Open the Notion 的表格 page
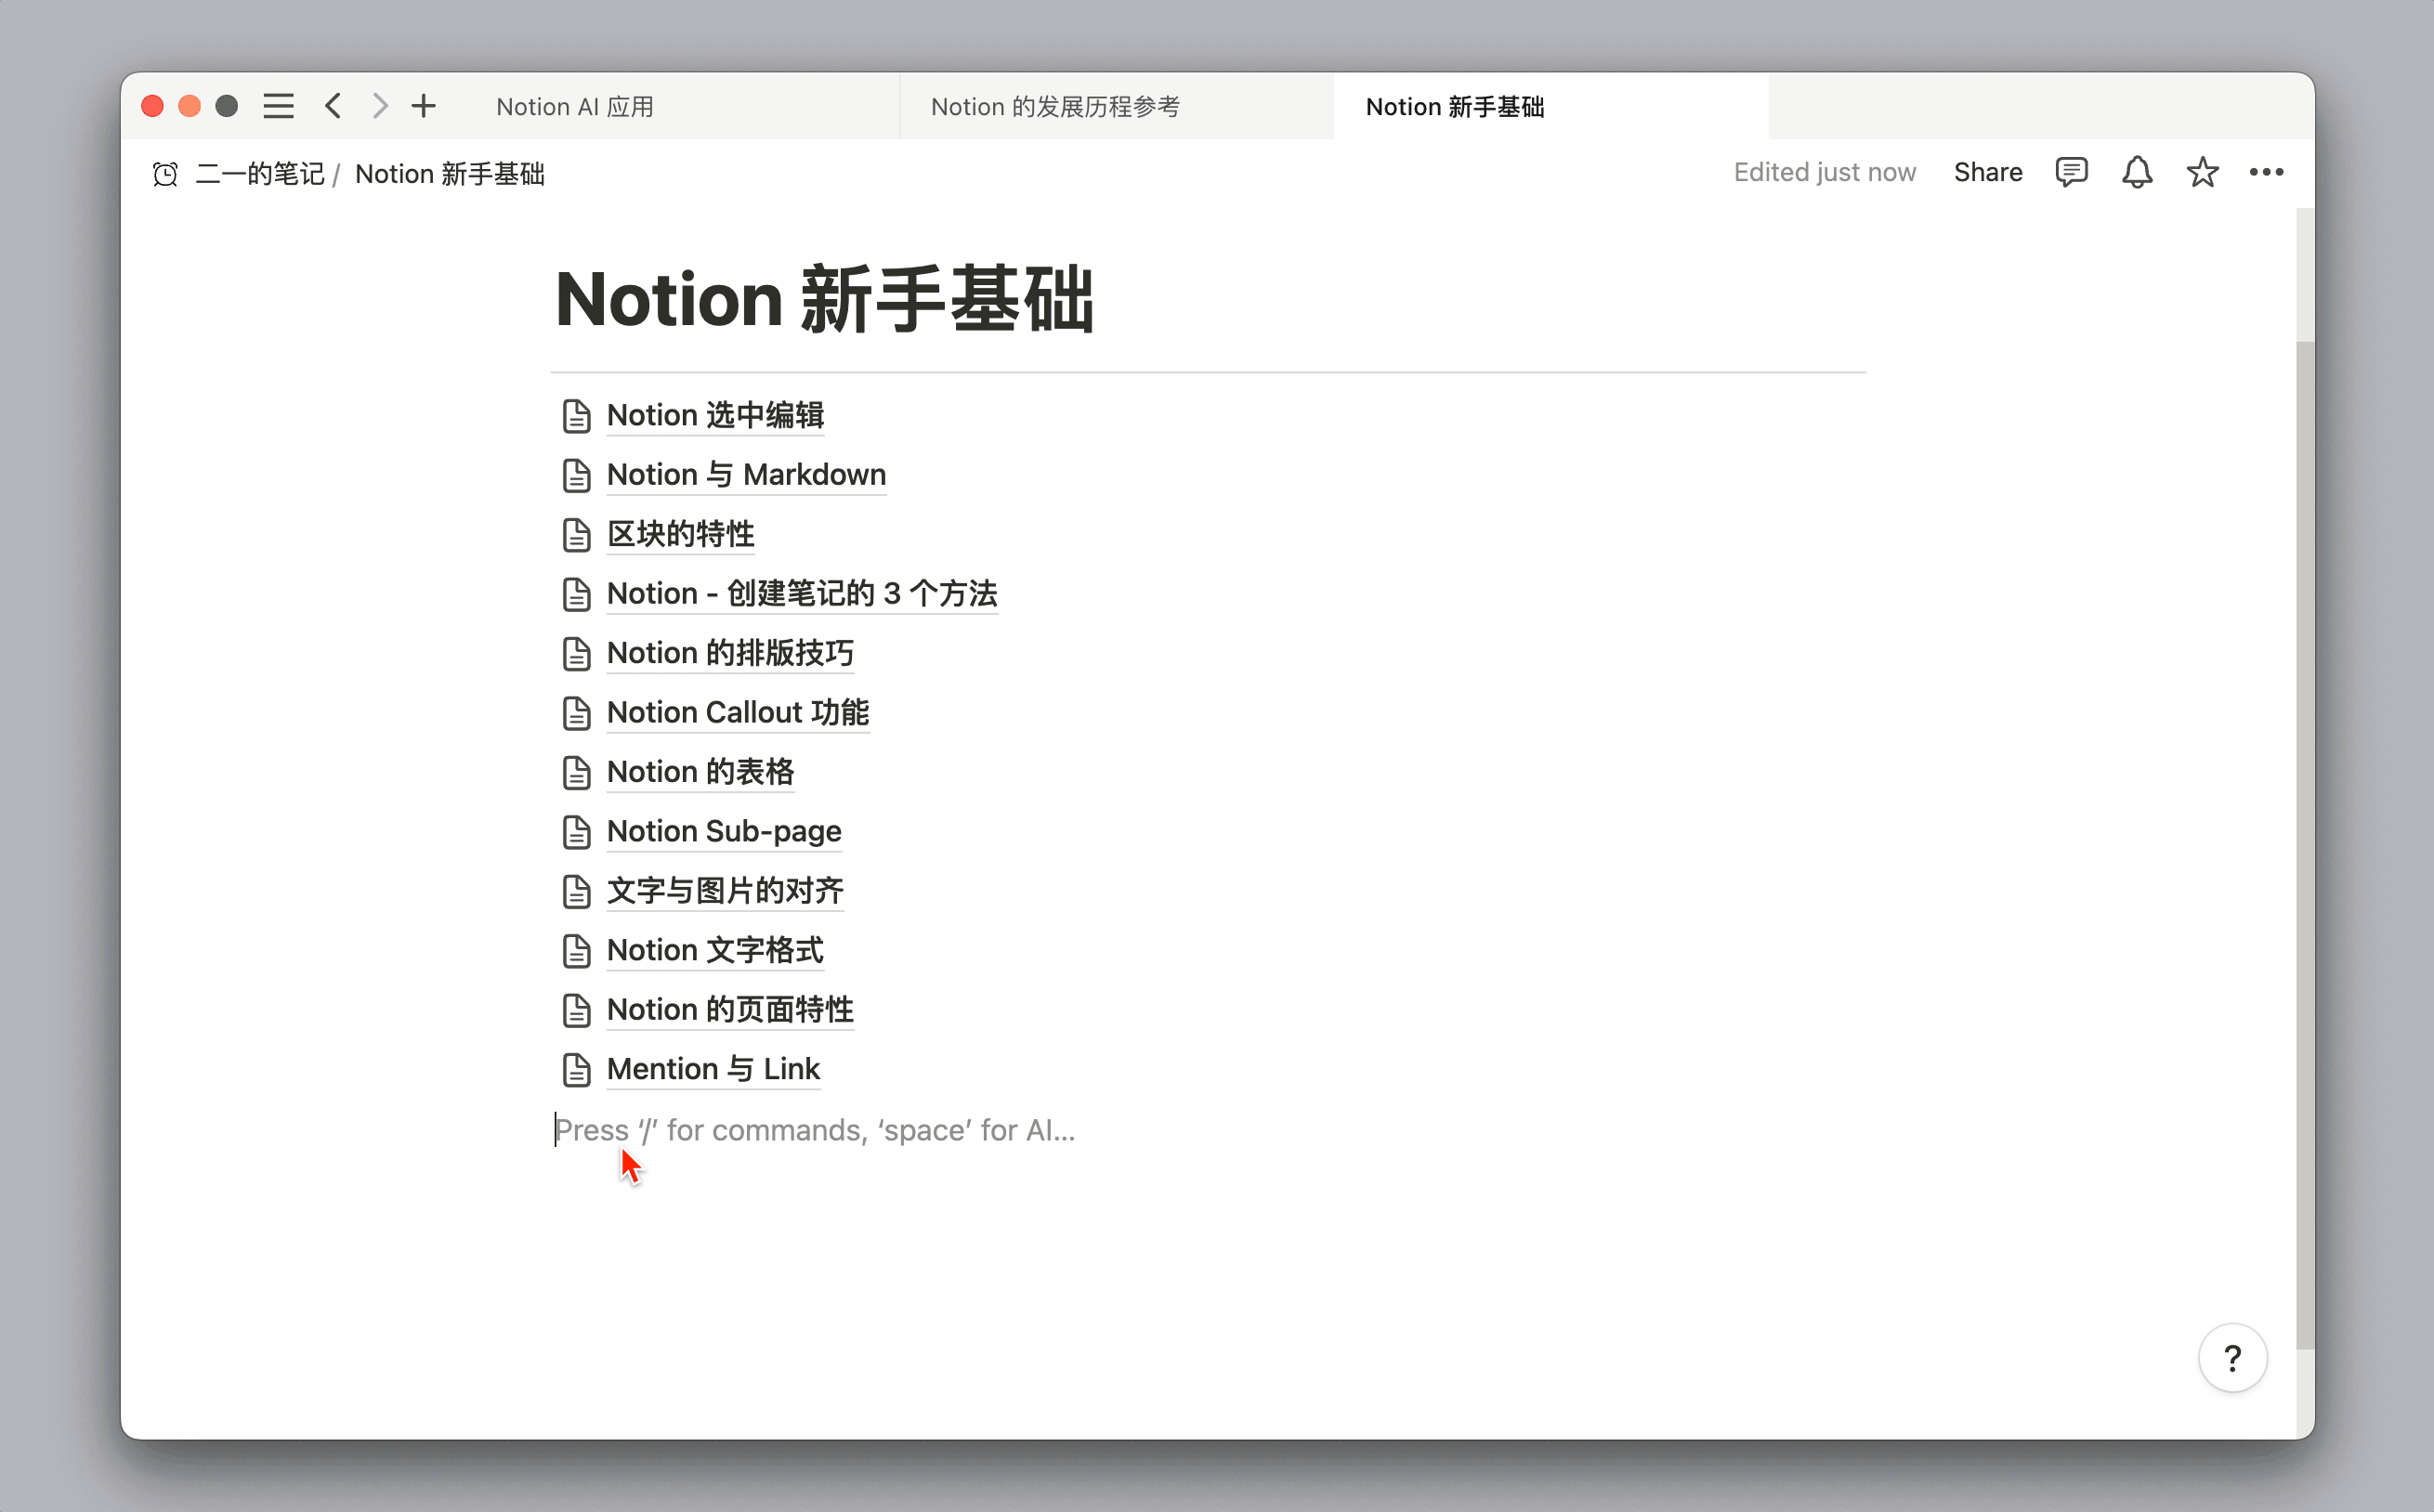 [x=700, y=772]
